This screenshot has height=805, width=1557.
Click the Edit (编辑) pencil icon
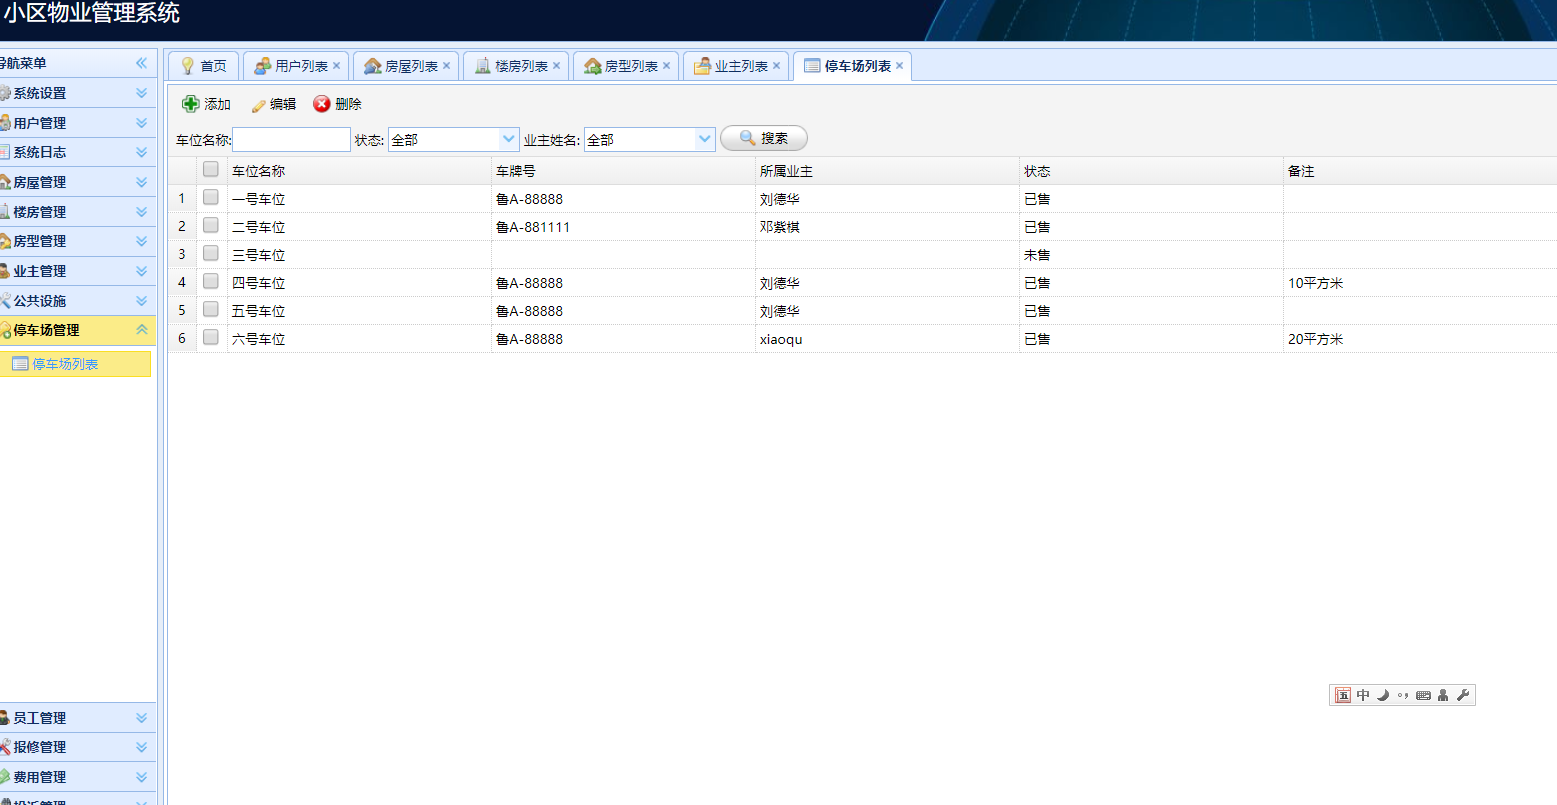tap(259, 105)
